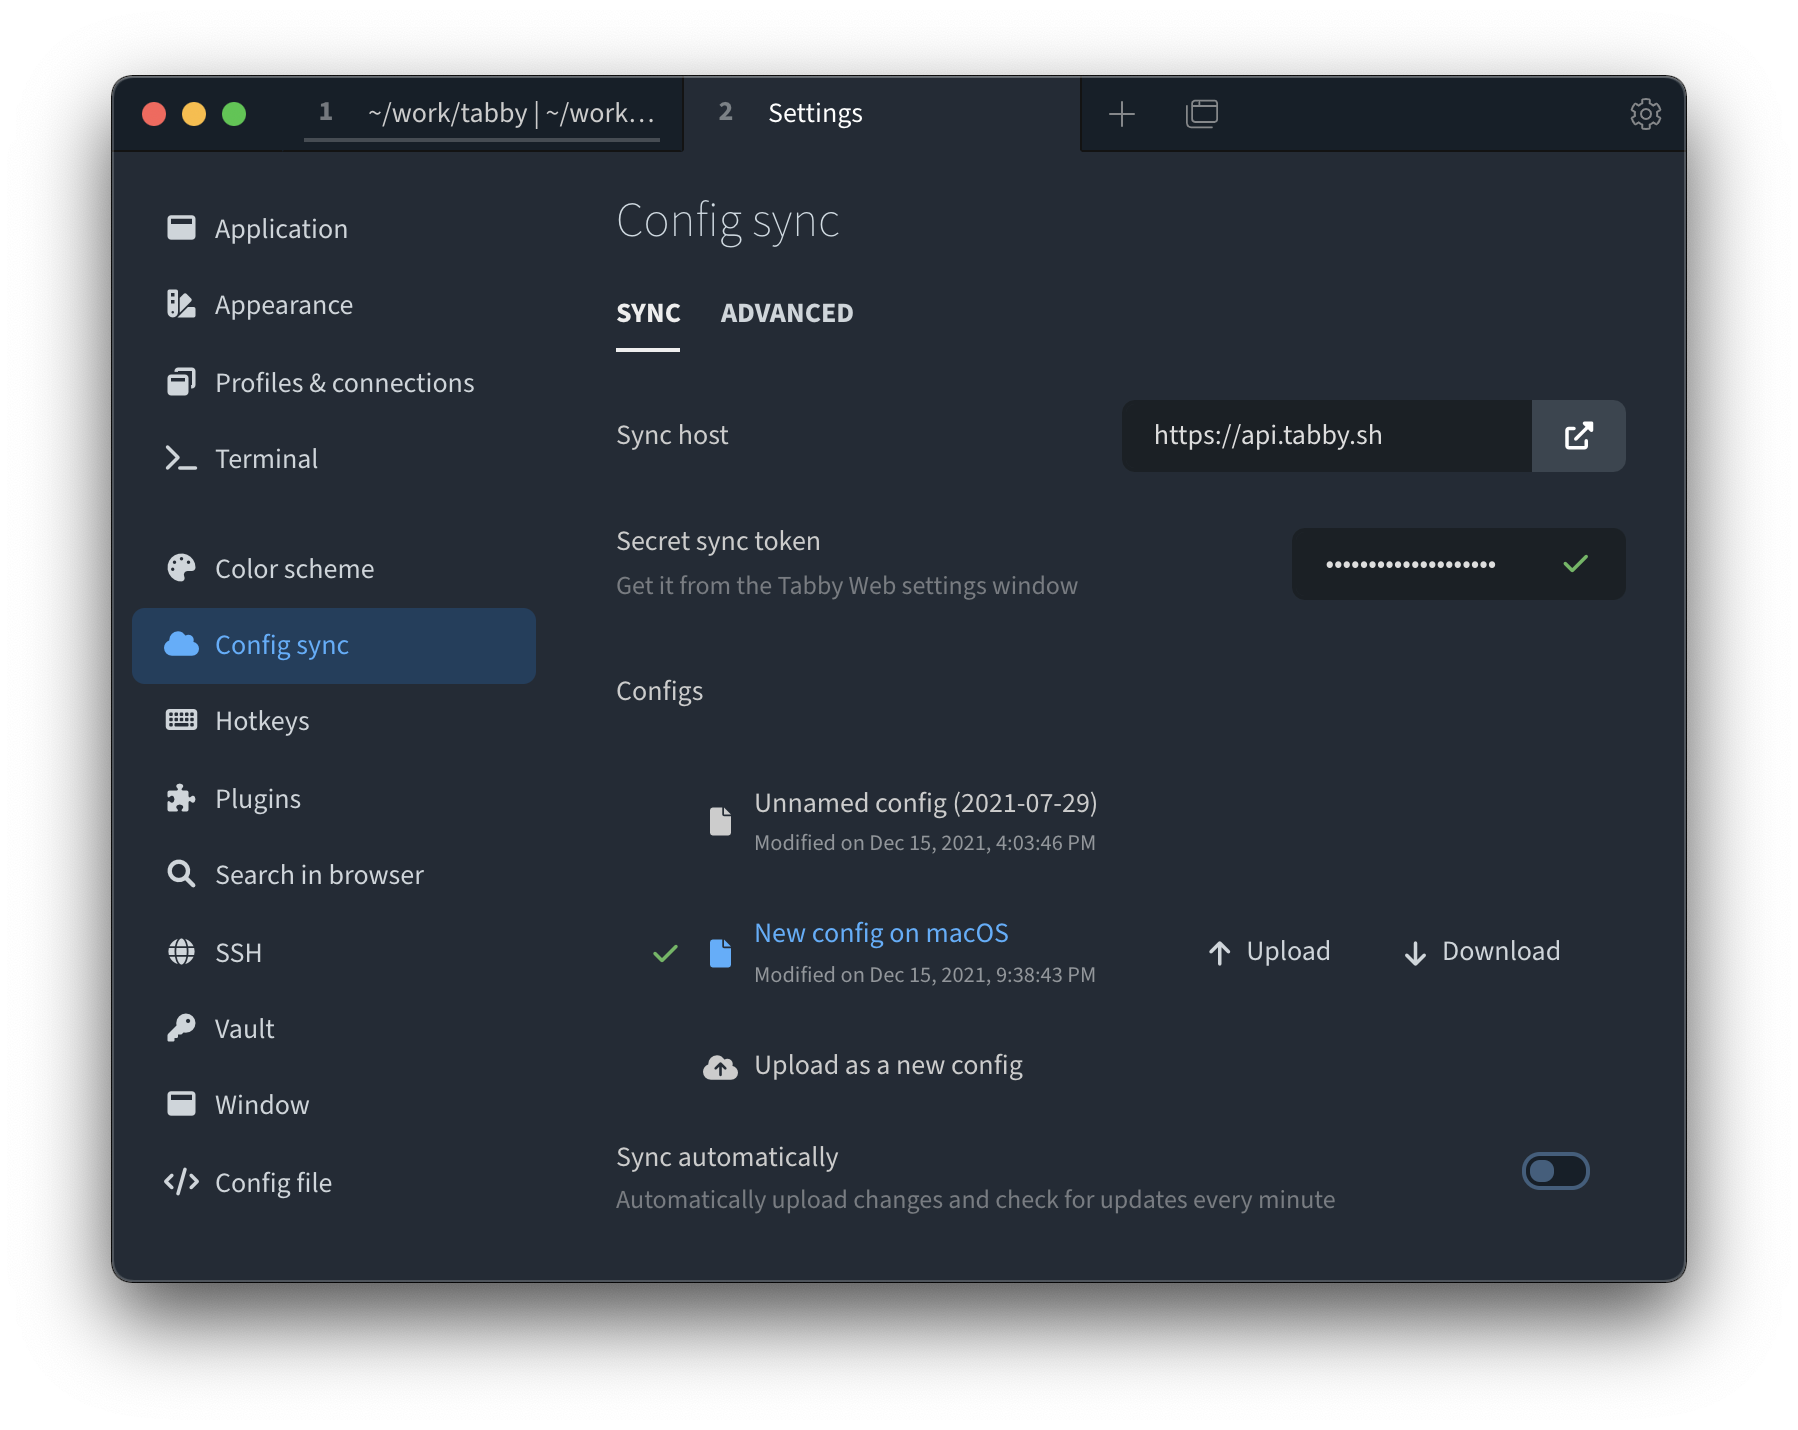Enable Sync automatically toggle
1798x1430 pixels.
tap(1556, 1171)
